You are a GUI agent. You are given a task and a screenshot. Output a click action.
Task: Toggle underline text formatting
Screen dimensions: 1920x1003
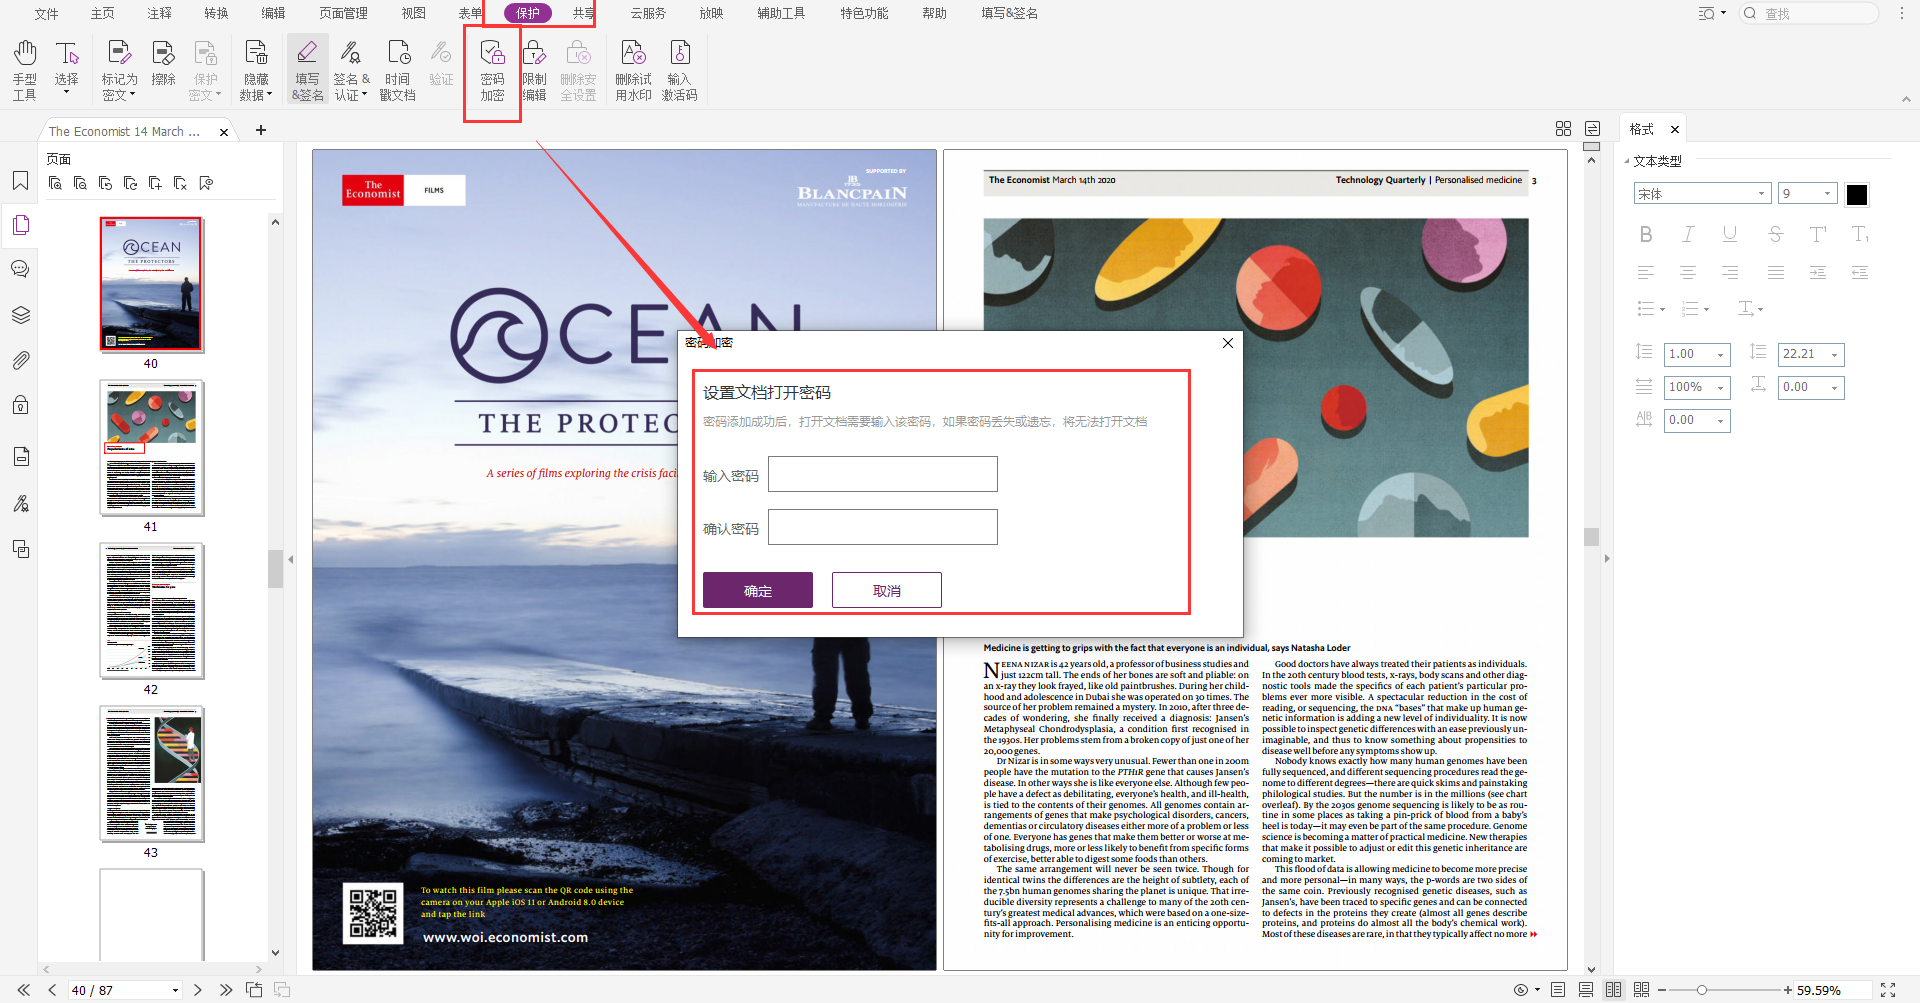(1730, 234)
